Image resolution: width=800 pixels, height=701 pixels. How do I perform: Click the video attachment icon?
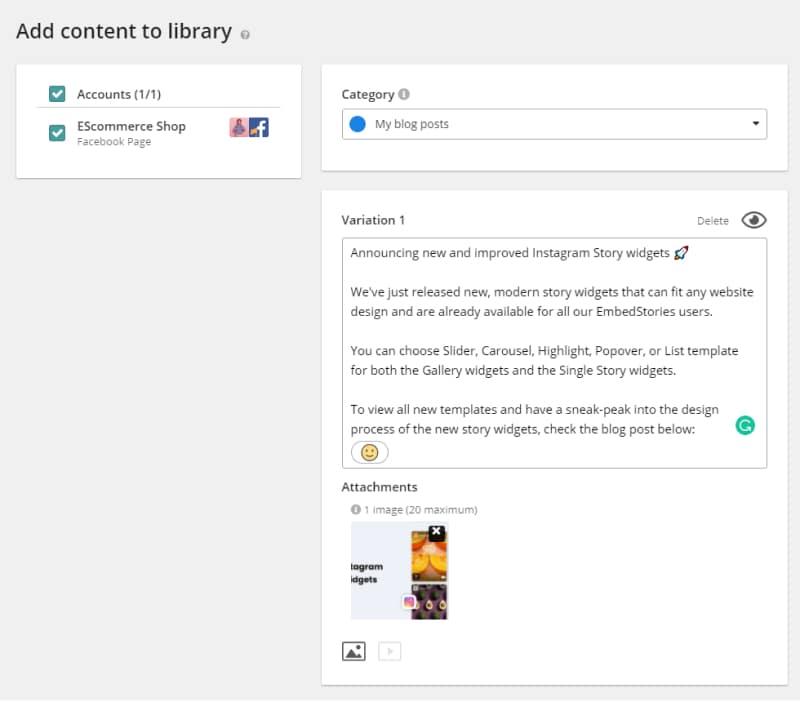pyautogui.click(x=389, y=652)
